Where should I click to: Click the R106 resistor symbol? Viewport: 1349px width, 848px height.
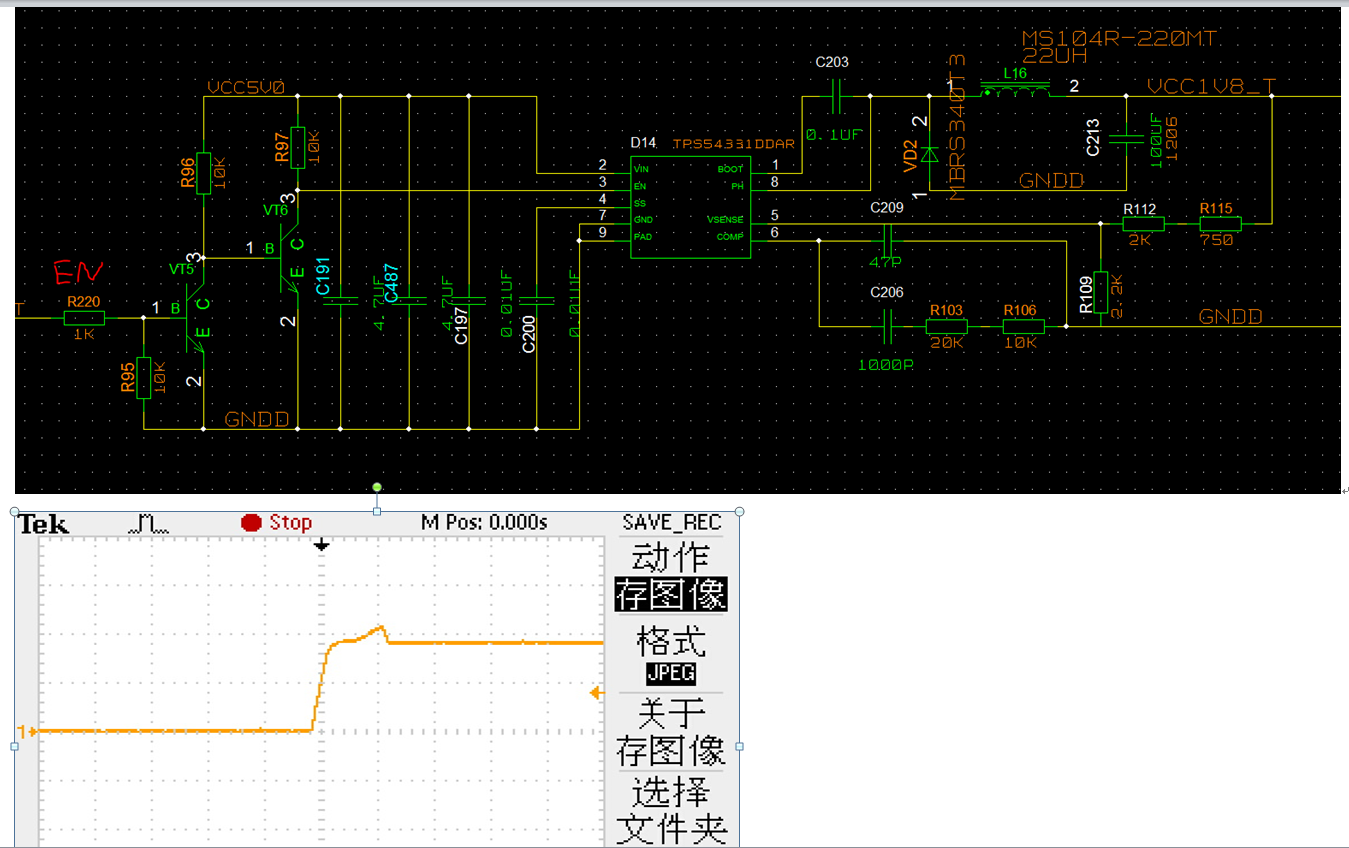pos(1024,326)
